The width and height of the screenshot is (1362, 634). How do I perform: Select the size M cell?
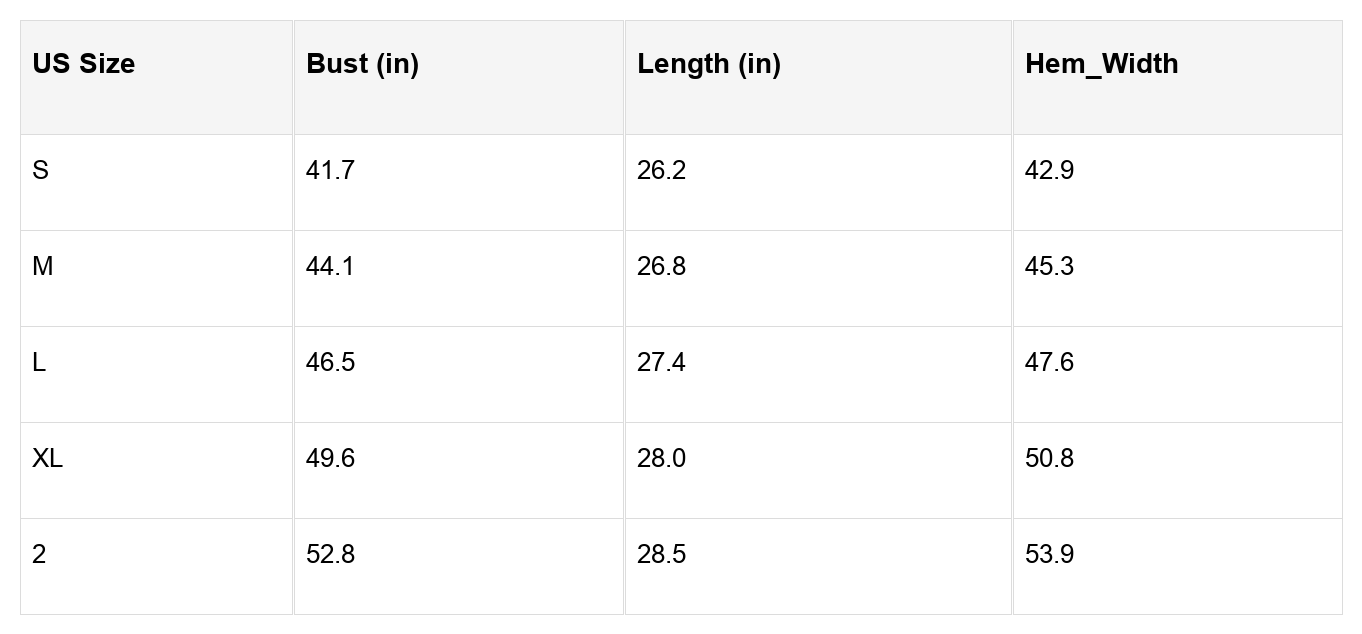(x=42, y=267)
